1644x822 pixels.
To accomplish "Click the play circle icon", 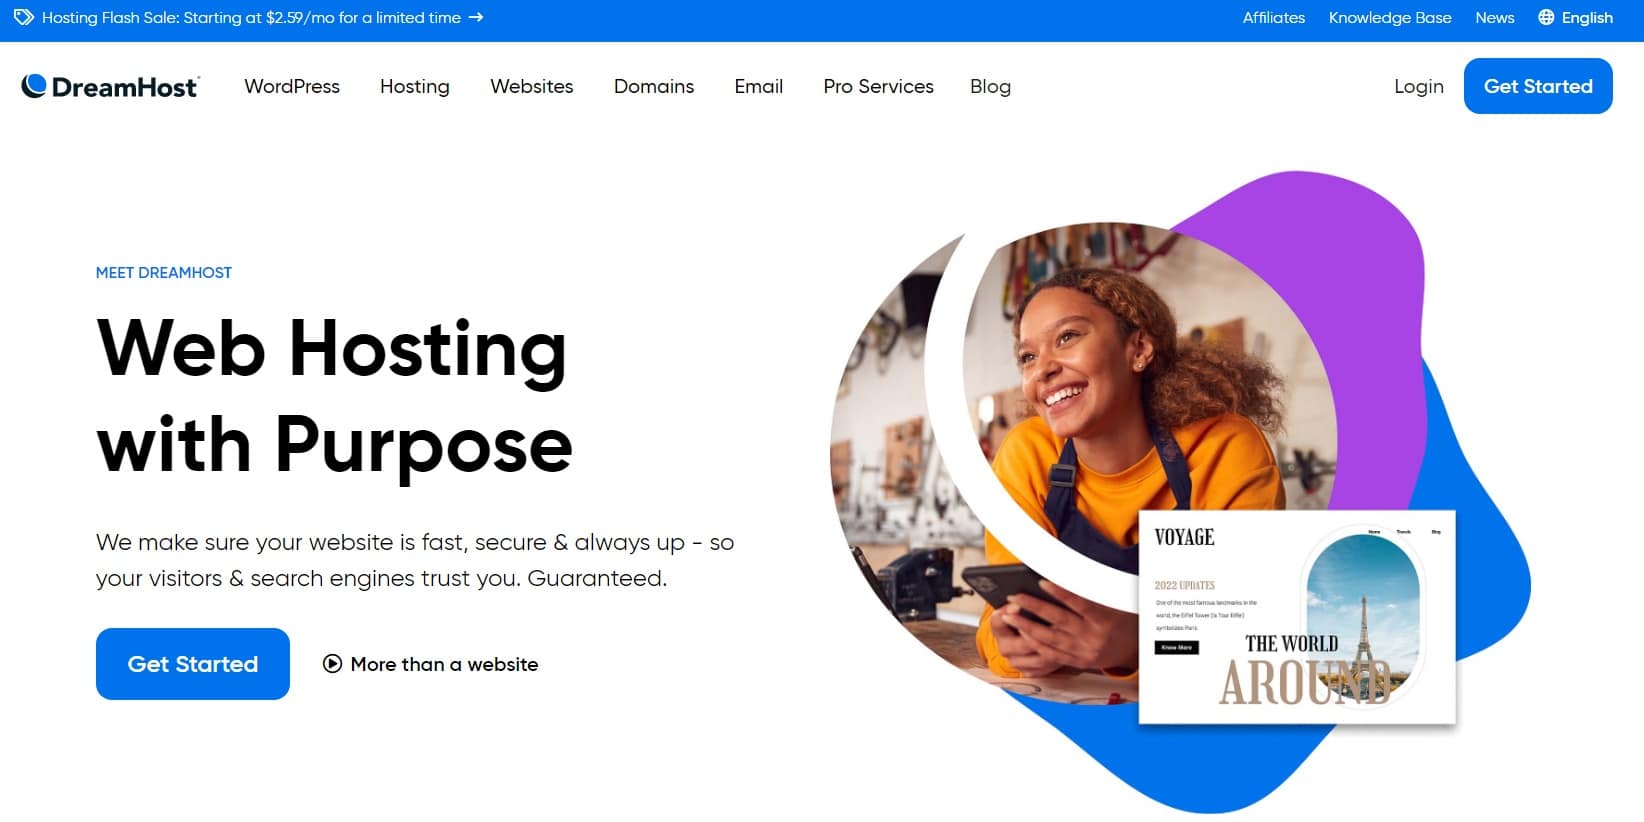I will [x=332, y=664].
